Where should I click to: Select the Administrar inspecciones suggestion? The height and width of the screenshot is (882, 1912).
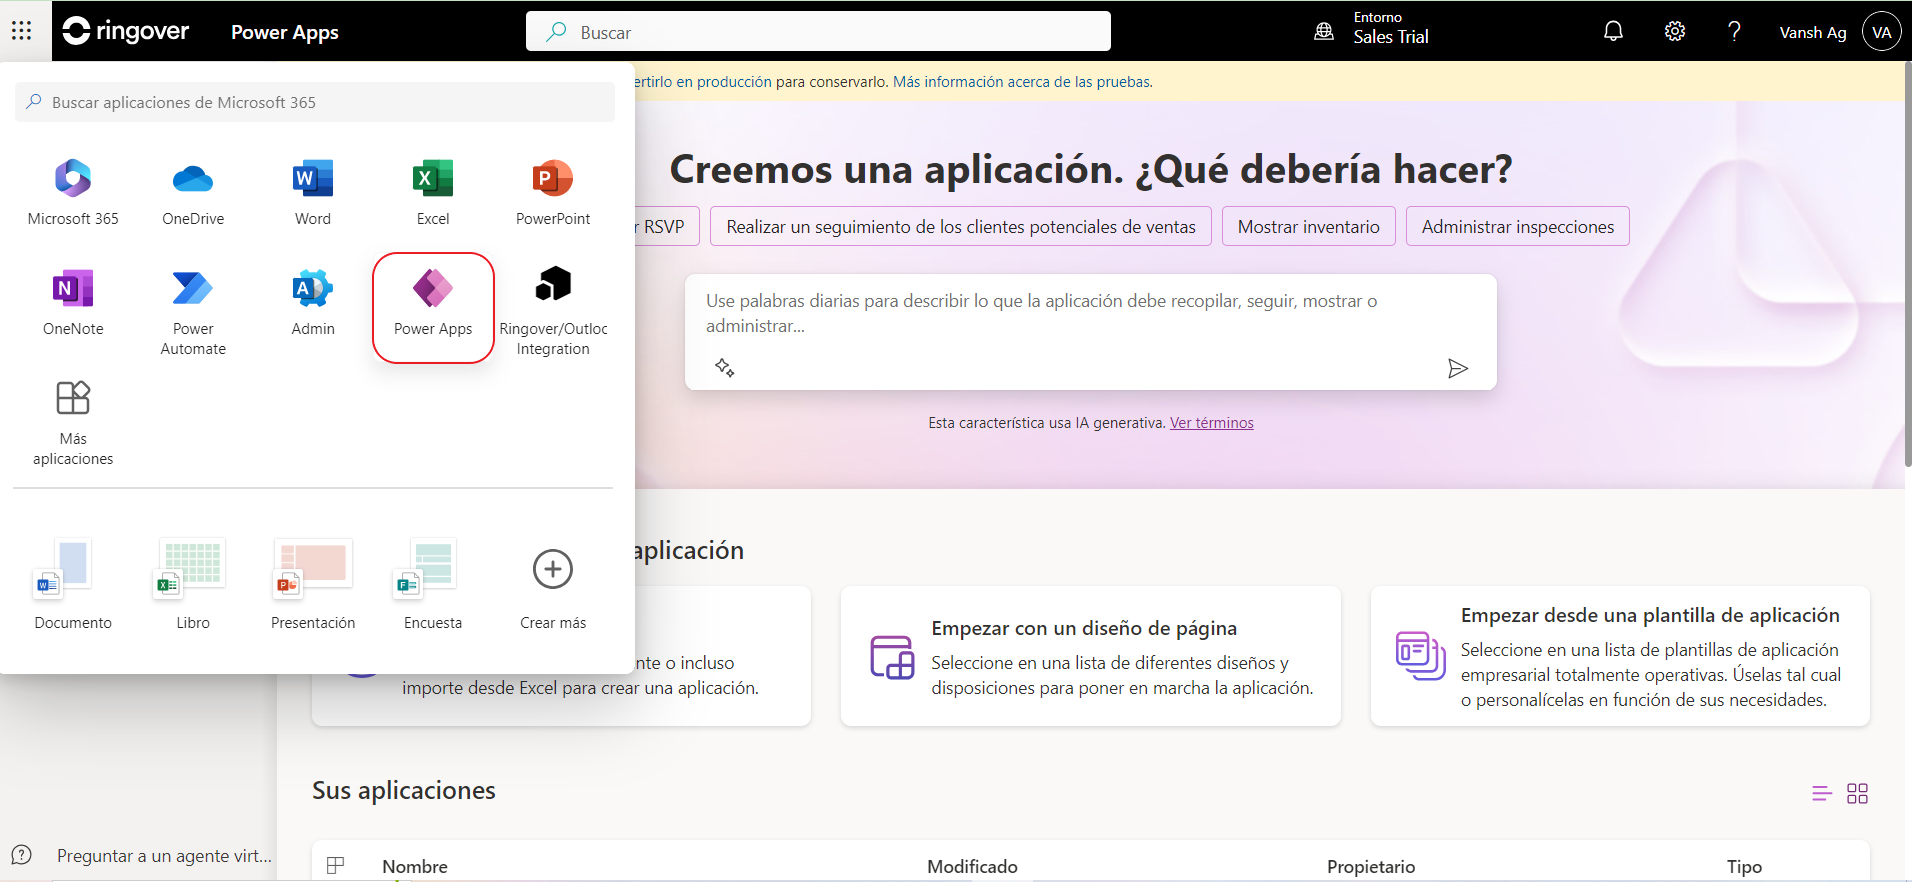[1517, 226]
